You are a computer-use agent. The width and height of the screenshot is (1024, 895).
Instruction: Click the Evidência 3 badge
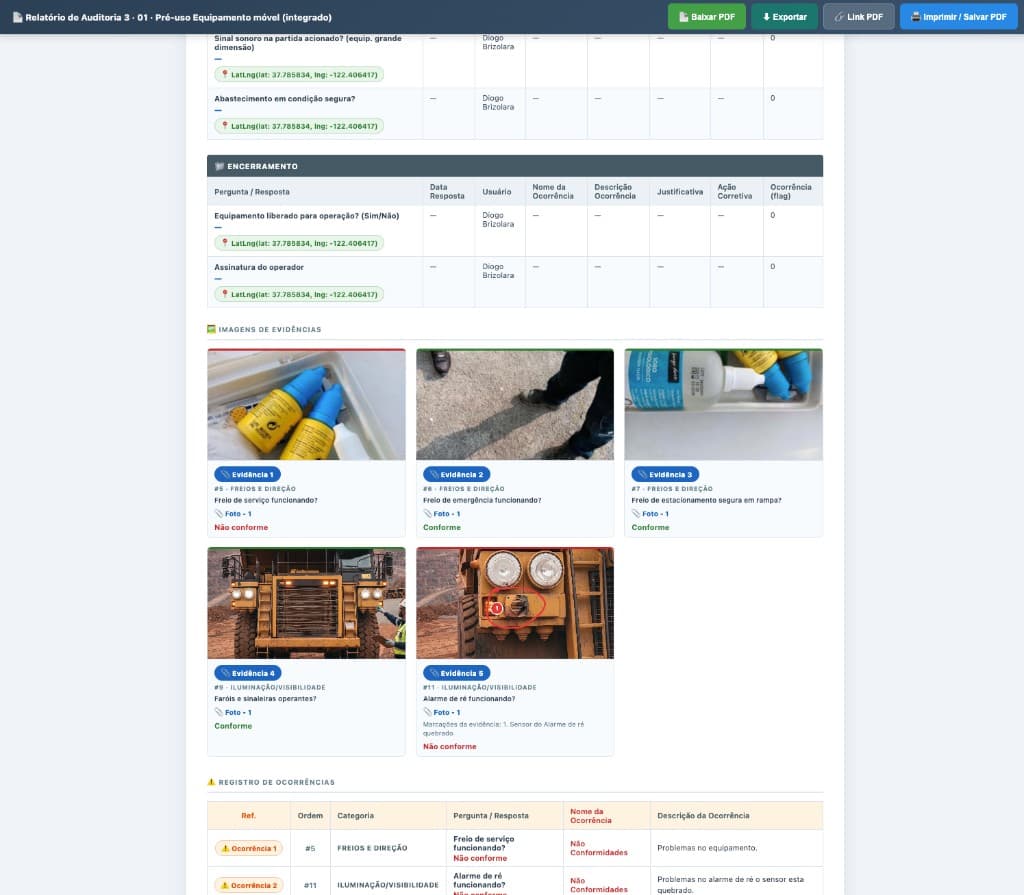coord(665,475)
